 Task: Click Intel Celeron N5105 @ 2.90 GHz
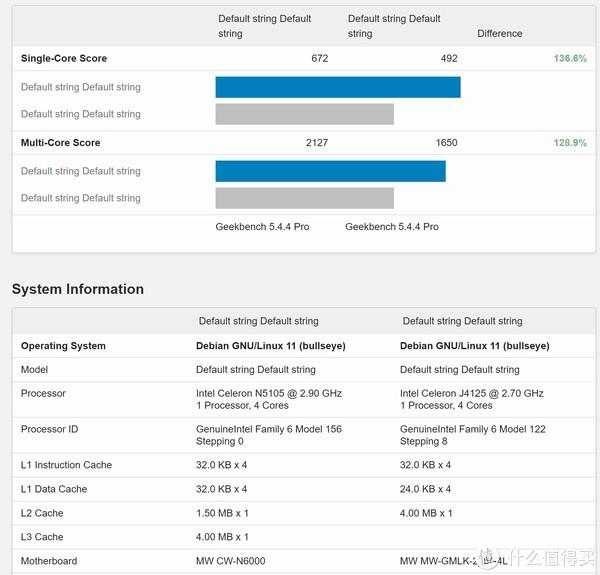269,393
